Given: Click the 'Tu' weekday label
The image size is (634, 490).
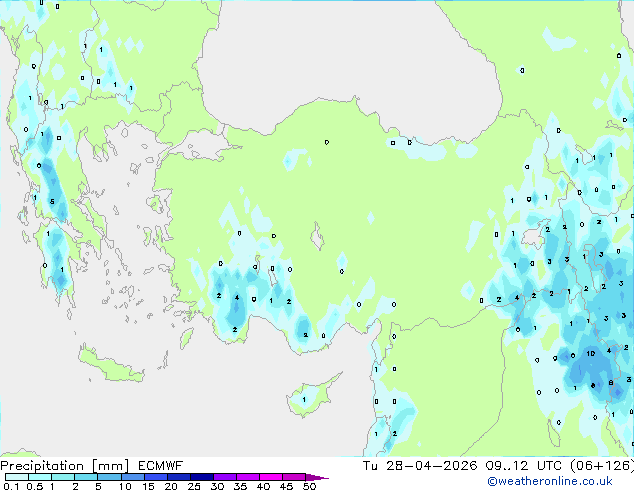Looking at the screenshot, I should [370, 466].
